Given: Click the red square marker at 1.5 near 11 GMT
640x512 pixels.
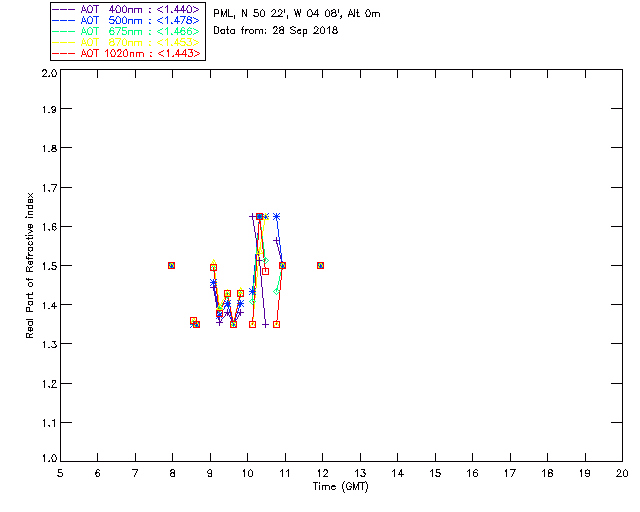Looking at the screenshot, I should [x=282, y=265].
